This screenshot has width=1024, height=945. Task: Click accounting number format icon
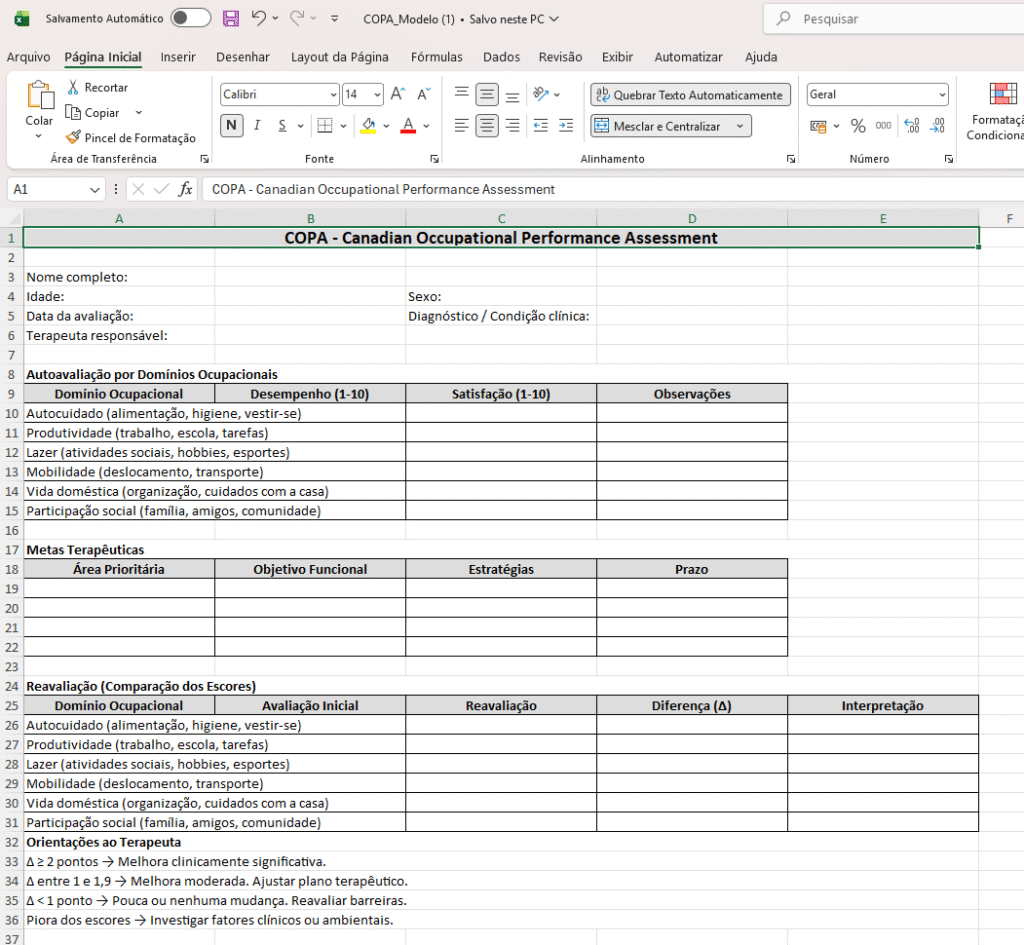[818, 126]
